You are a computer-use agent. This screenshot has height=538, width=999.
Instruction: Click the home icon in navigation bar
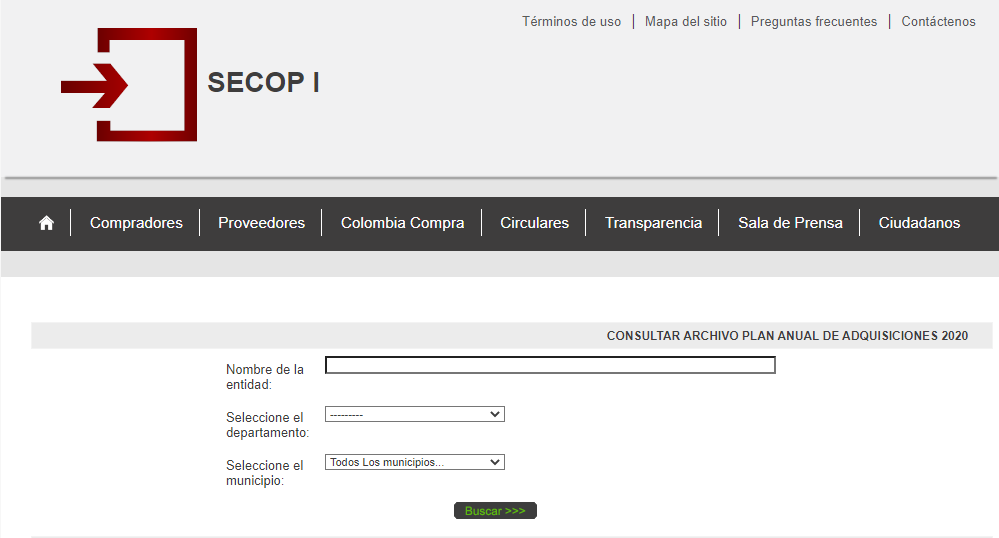[x=46, y=223]
